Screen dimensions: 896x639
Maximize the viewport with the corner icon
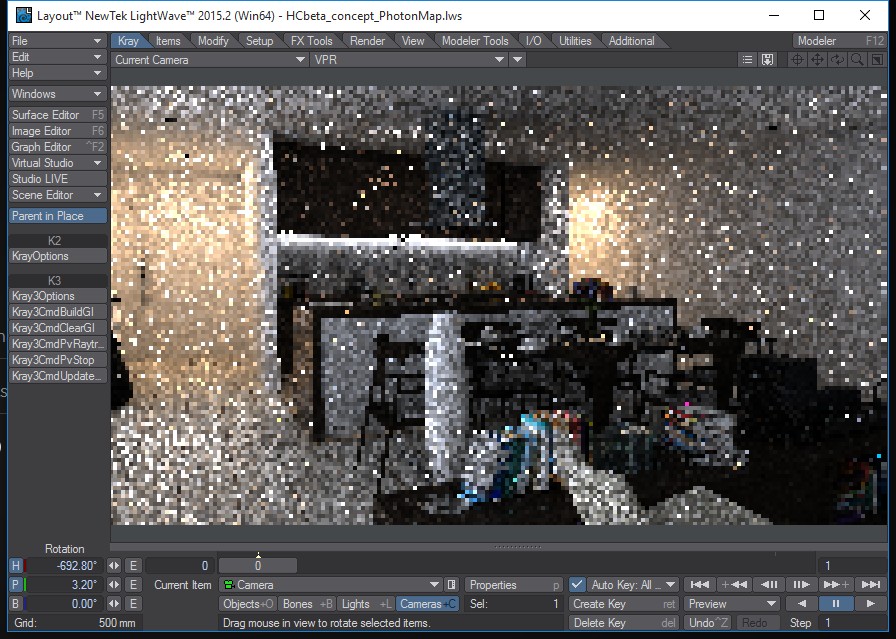[x=876, y=60]
